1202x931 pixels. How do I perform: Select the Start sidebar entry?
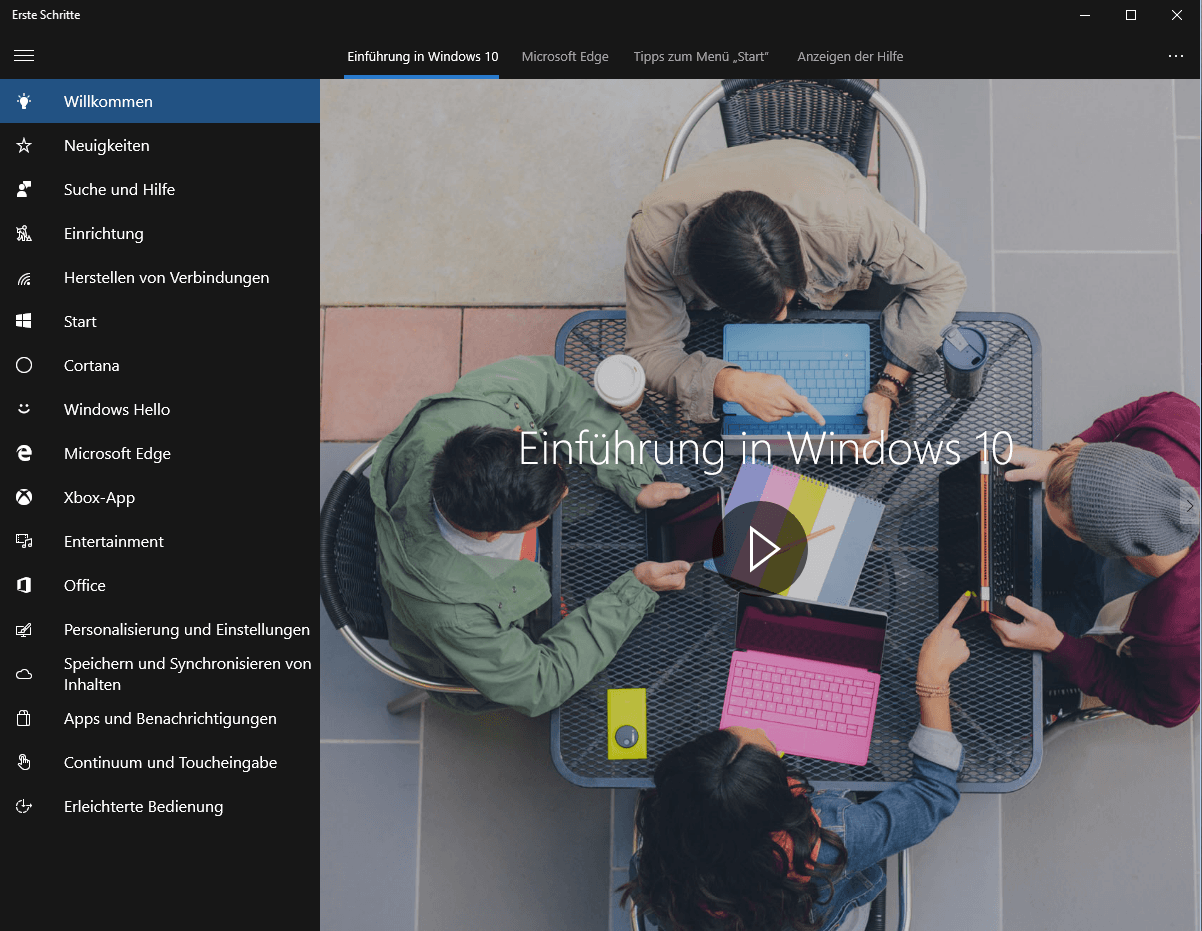[160, 321]
